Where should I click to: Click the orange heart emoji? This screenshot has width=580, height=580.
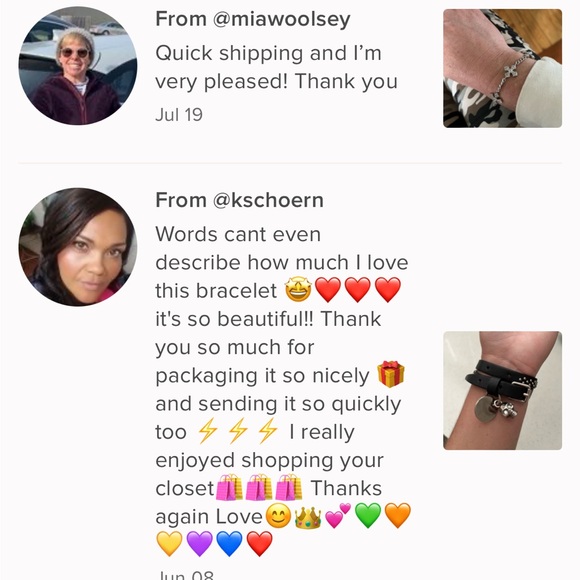[398, 515]
